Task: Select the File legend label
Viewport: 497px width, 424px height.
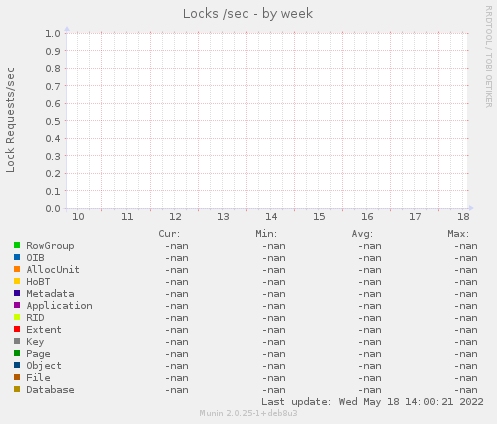Action: (38, 378)
